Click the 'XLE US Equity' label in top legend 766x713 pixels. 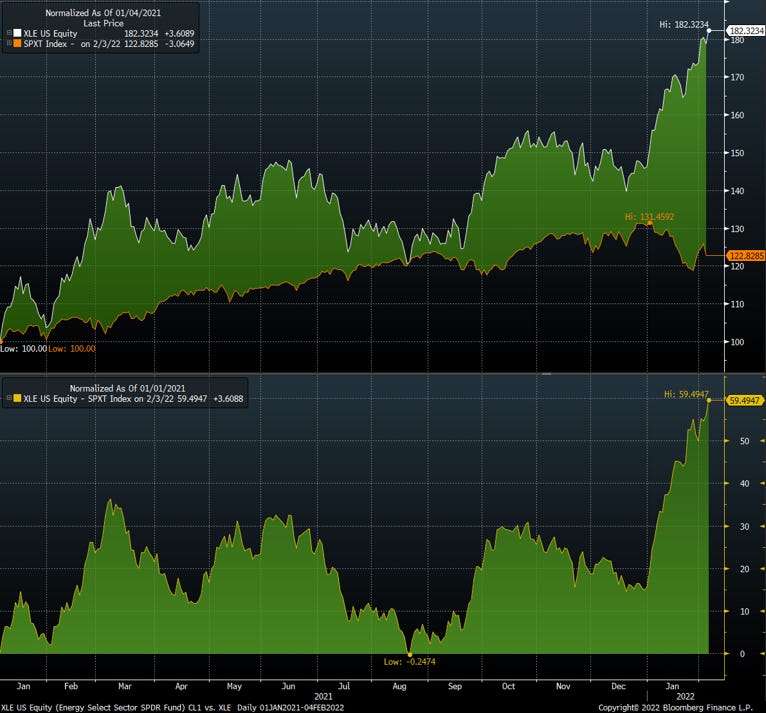pyautogui.click(x=50, y=33)
